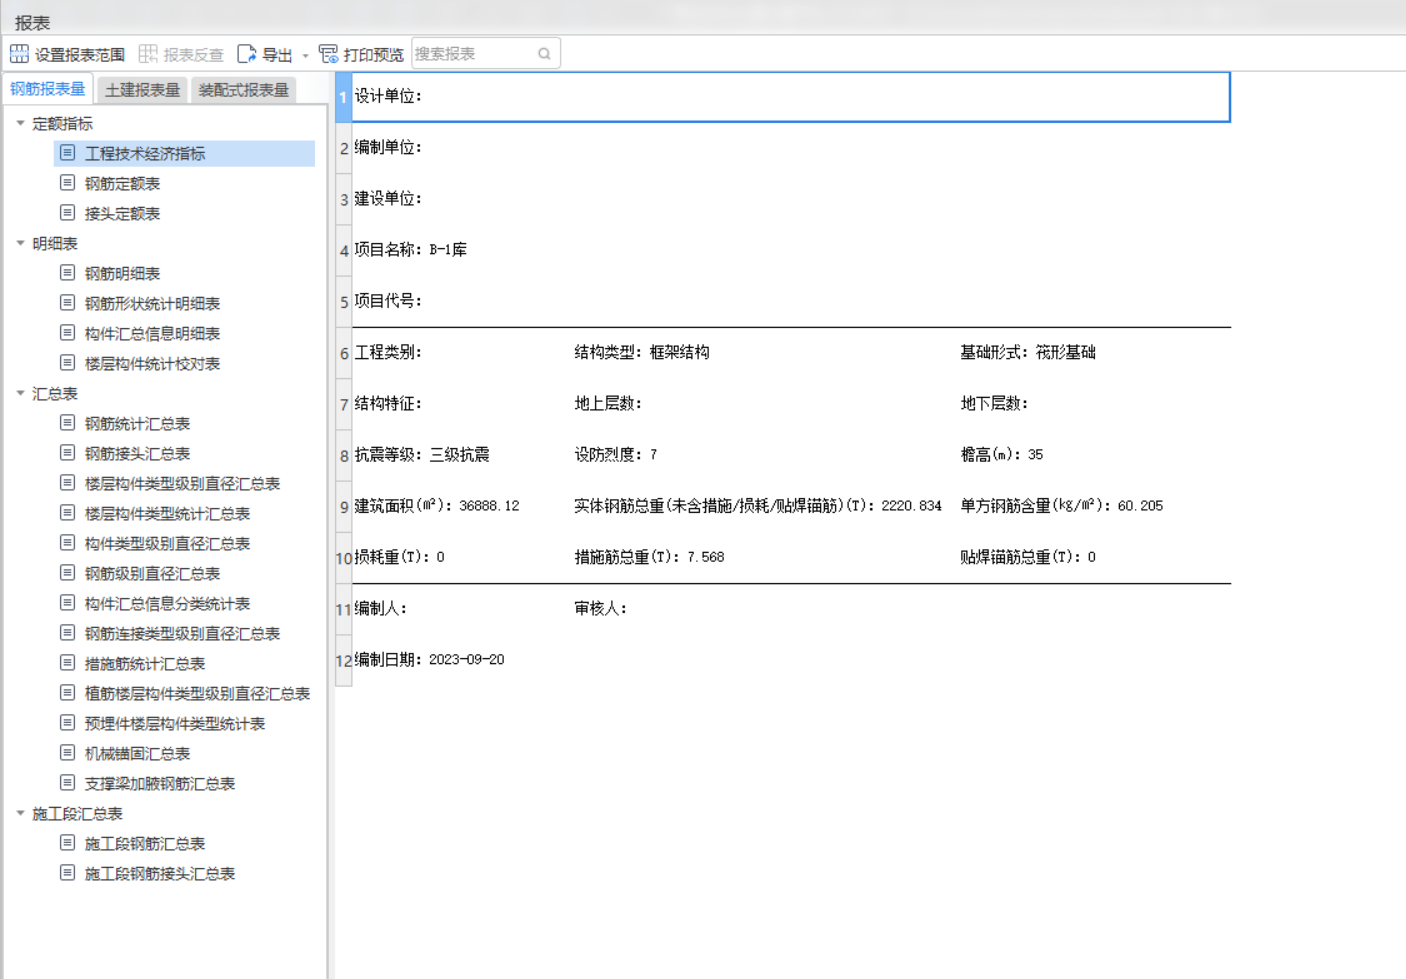
Task: Click the 措施筋总重(T): 7.568 text
Action: pyautogui.click(x=649, y=557)
